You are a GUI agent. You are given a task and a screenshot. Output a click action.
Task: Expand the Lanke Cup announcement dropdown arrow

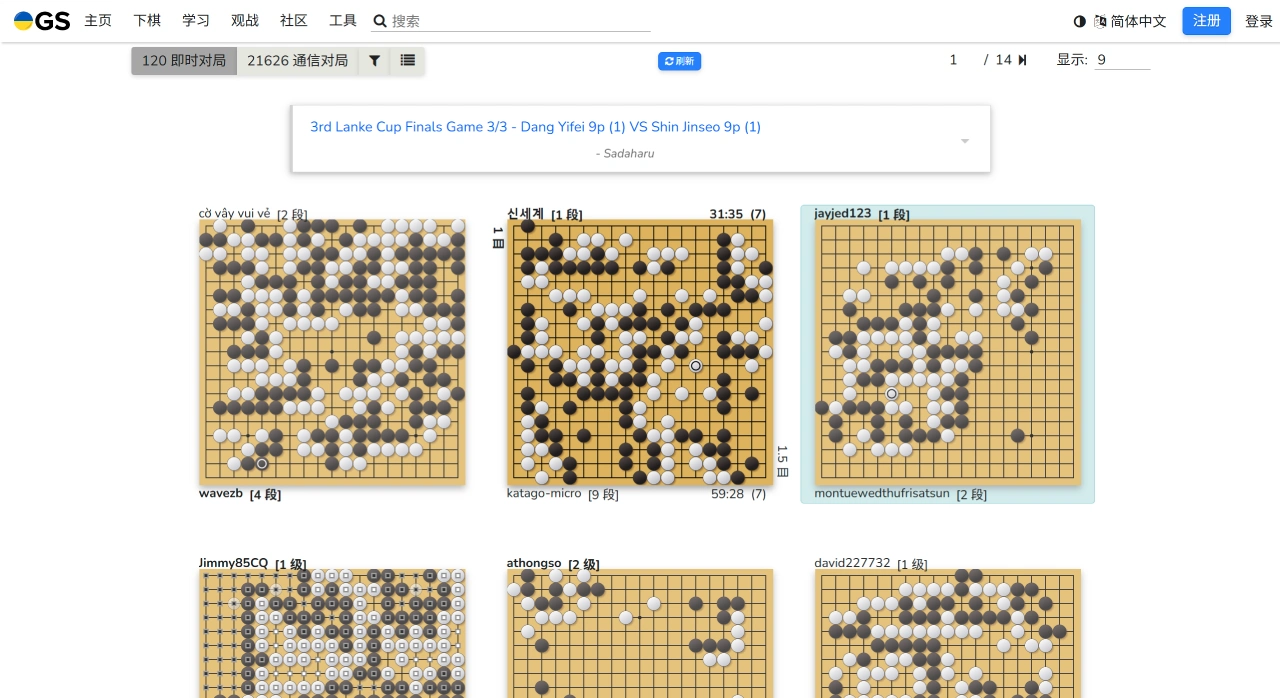click(x=965, y=141)
